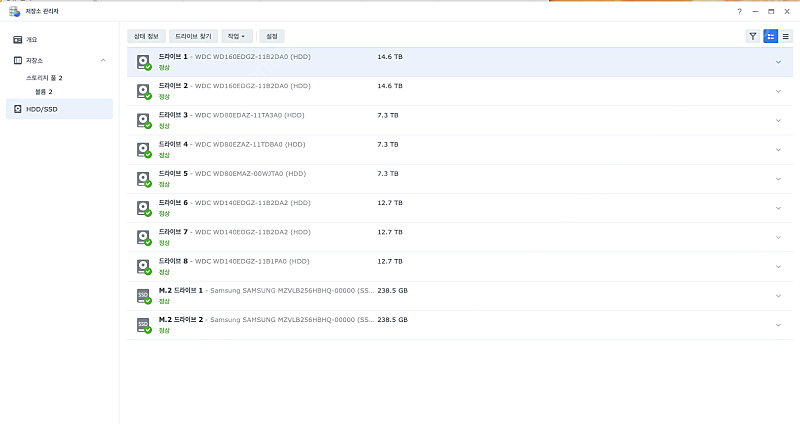The image size is (800, 424).
Task: Click the 저장소 storage icon in sidebar
Action: (x=18, y=61)
